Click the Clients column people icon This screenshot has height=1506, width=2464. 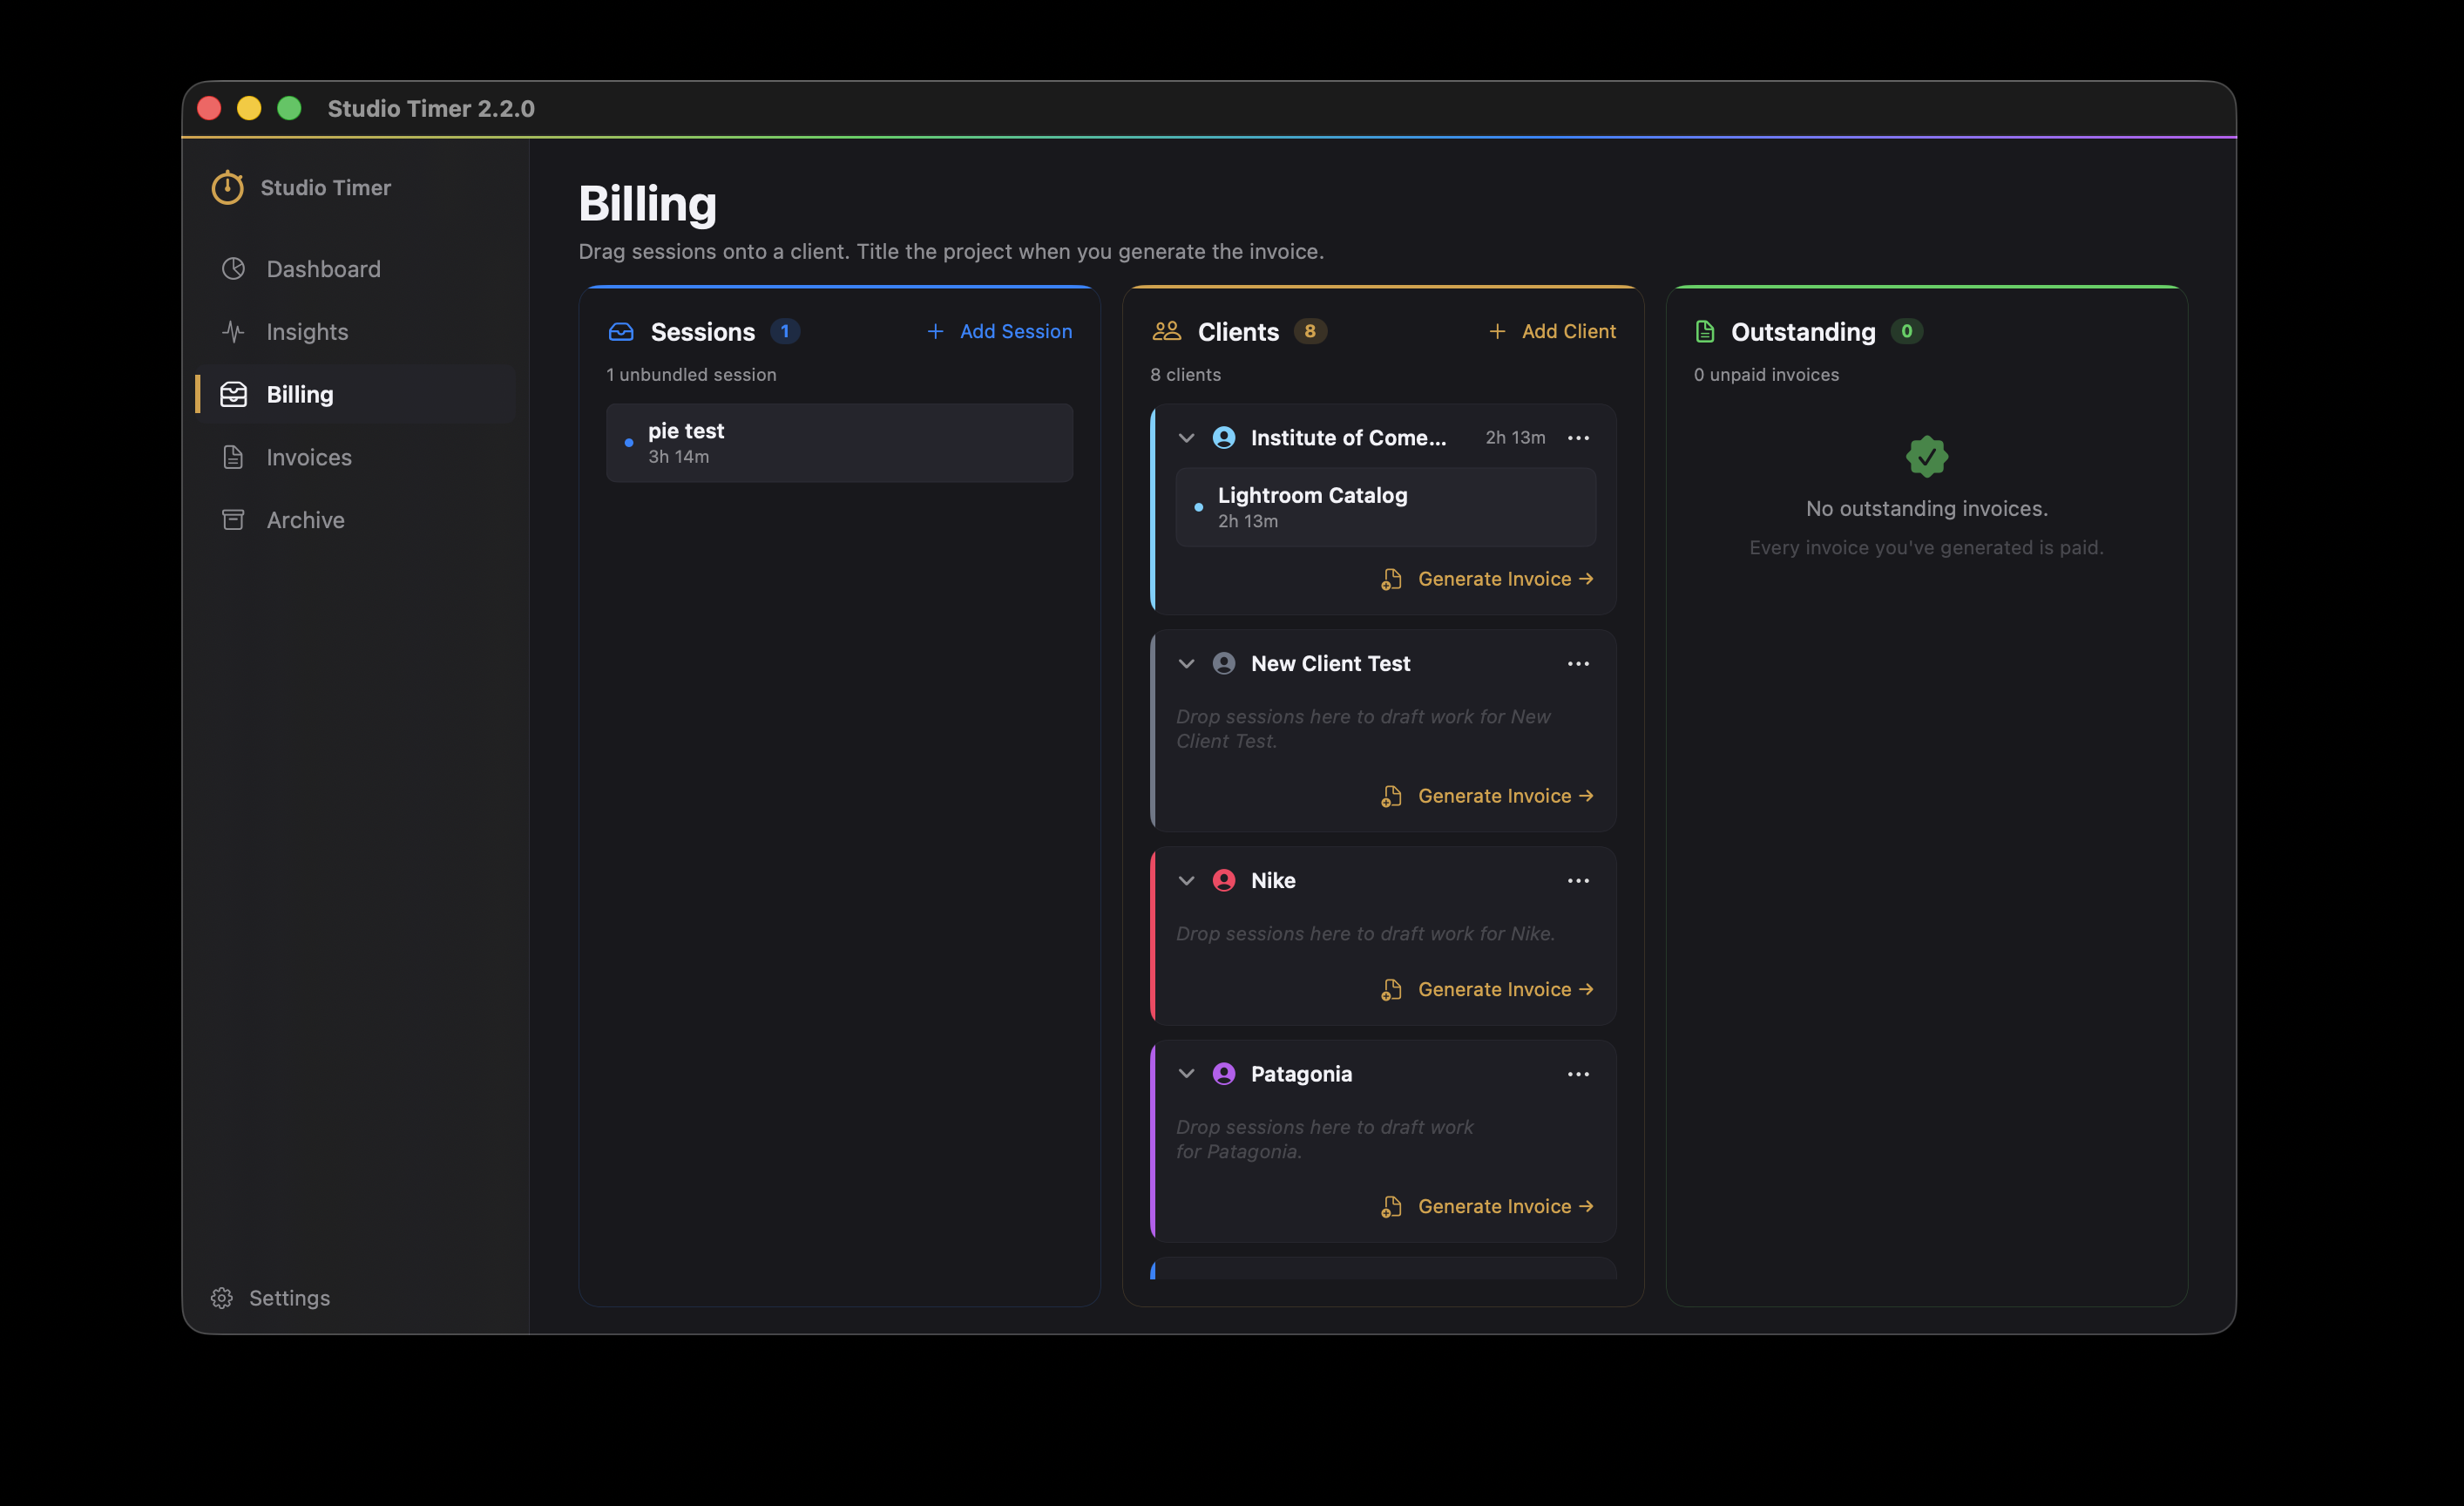(1167, 331)
